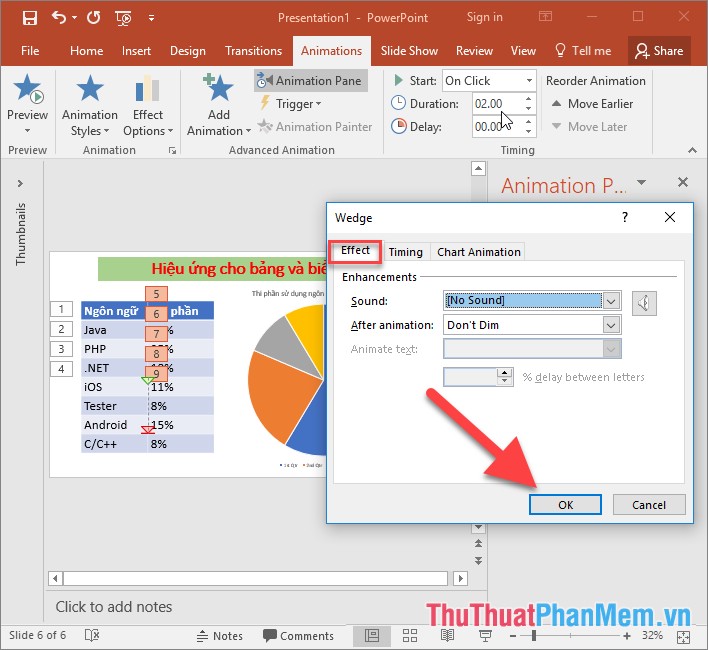
Task: Click horizontal scrollbar left arrow
Action: [55, 578]
